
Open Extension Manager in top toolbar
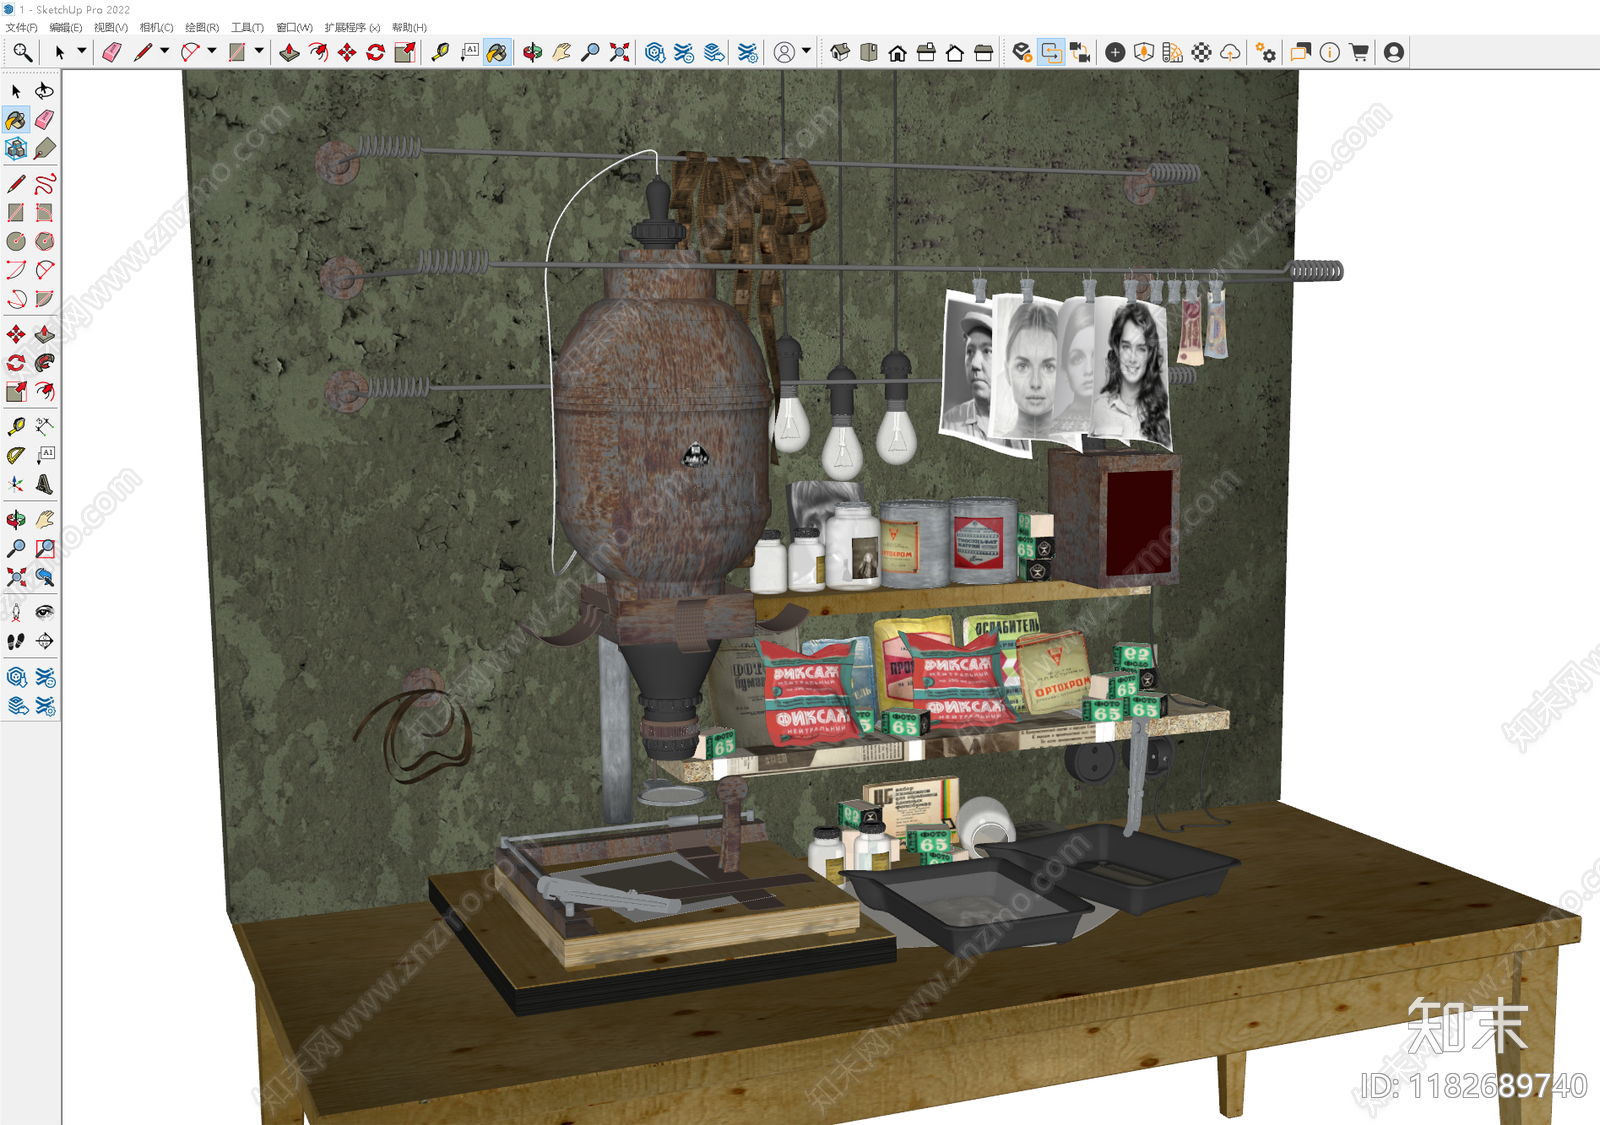(x=747, y=52)
